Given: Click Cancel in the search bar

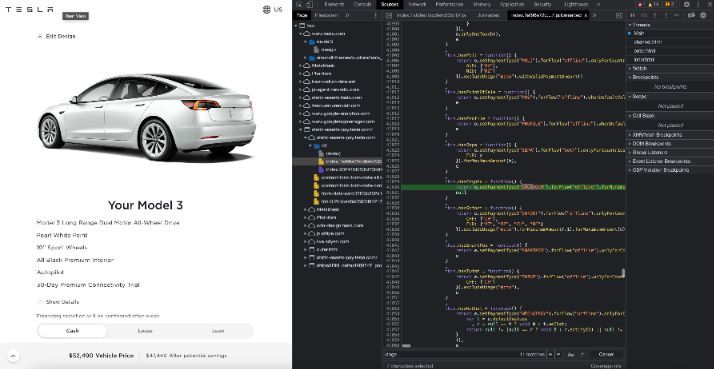Looking at the screenshot, I should 606,354.
